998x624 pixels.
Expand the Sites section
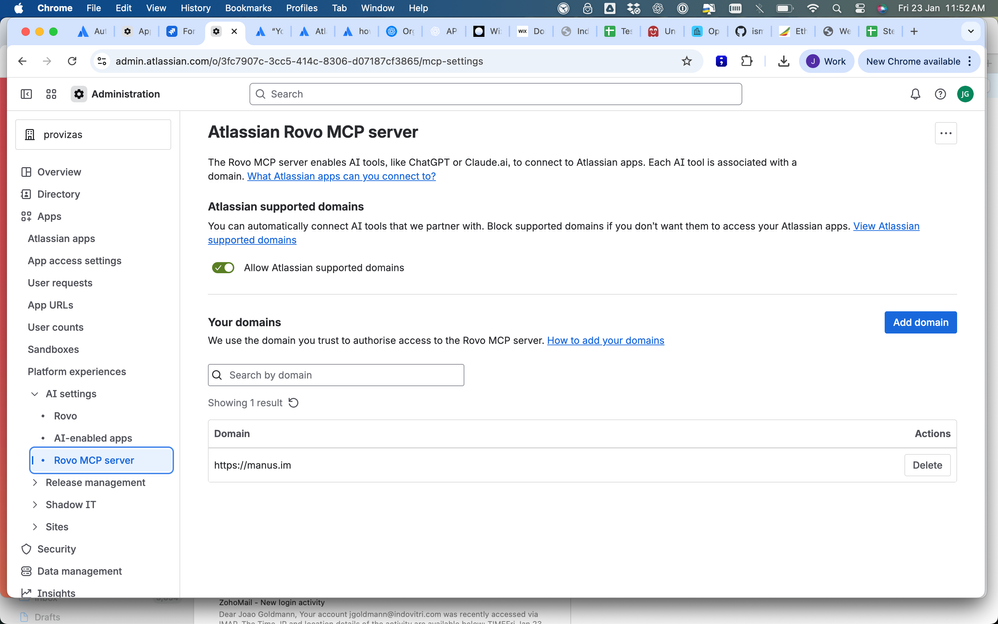pyautogui.click(x=34, y=527)
